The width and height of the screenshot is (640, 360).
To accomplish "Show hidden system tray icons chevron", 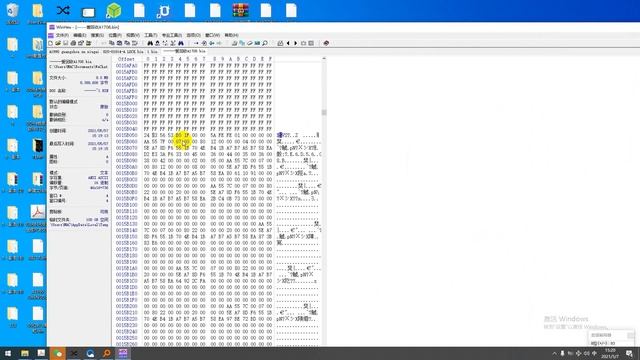I will click(x=554, y=353).
